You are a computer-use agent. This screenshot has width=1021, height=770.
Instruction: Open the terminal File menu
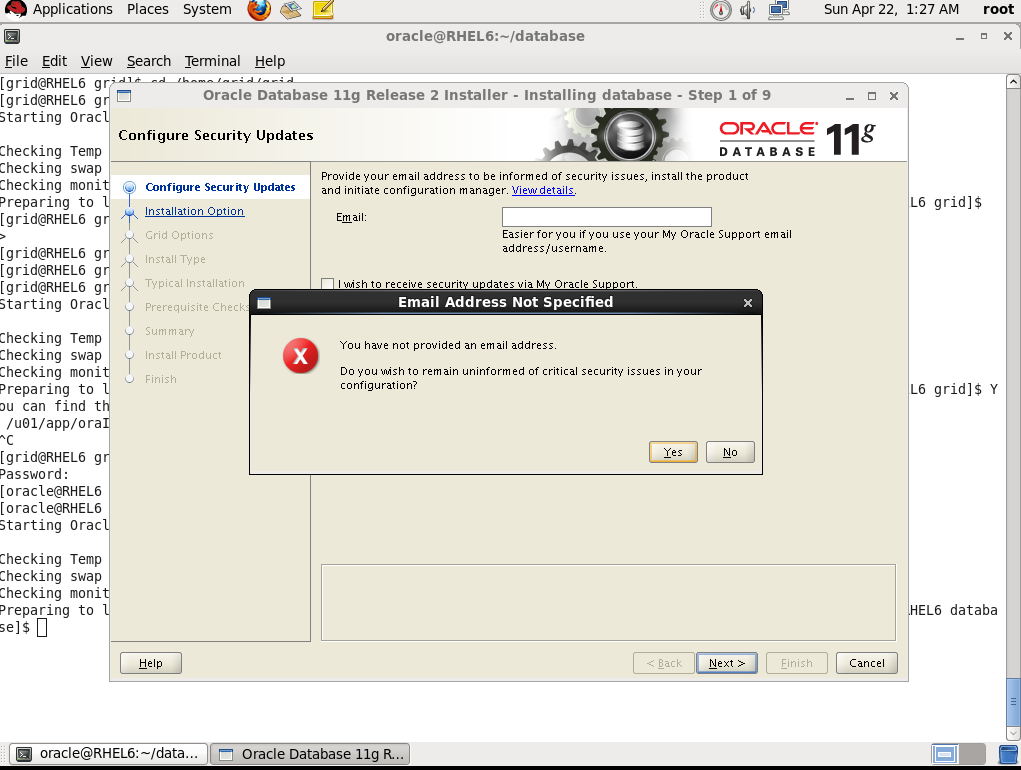16,61
